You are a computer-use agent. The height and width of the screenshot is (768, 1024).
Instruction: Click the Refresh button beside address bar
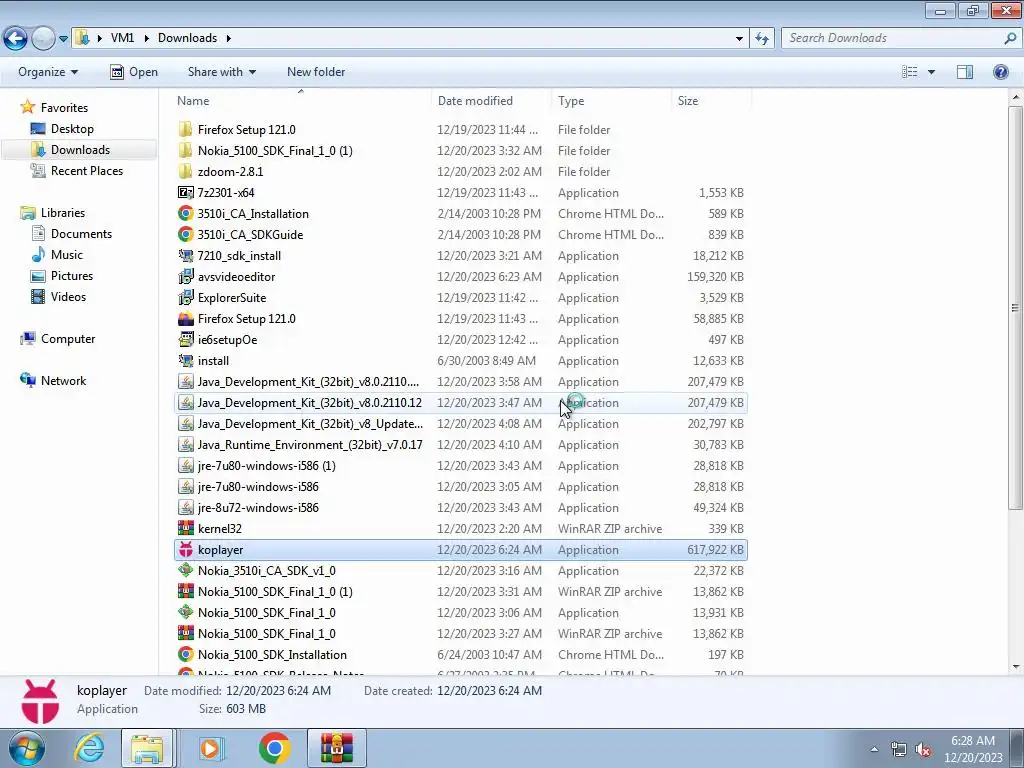(762, 39)
